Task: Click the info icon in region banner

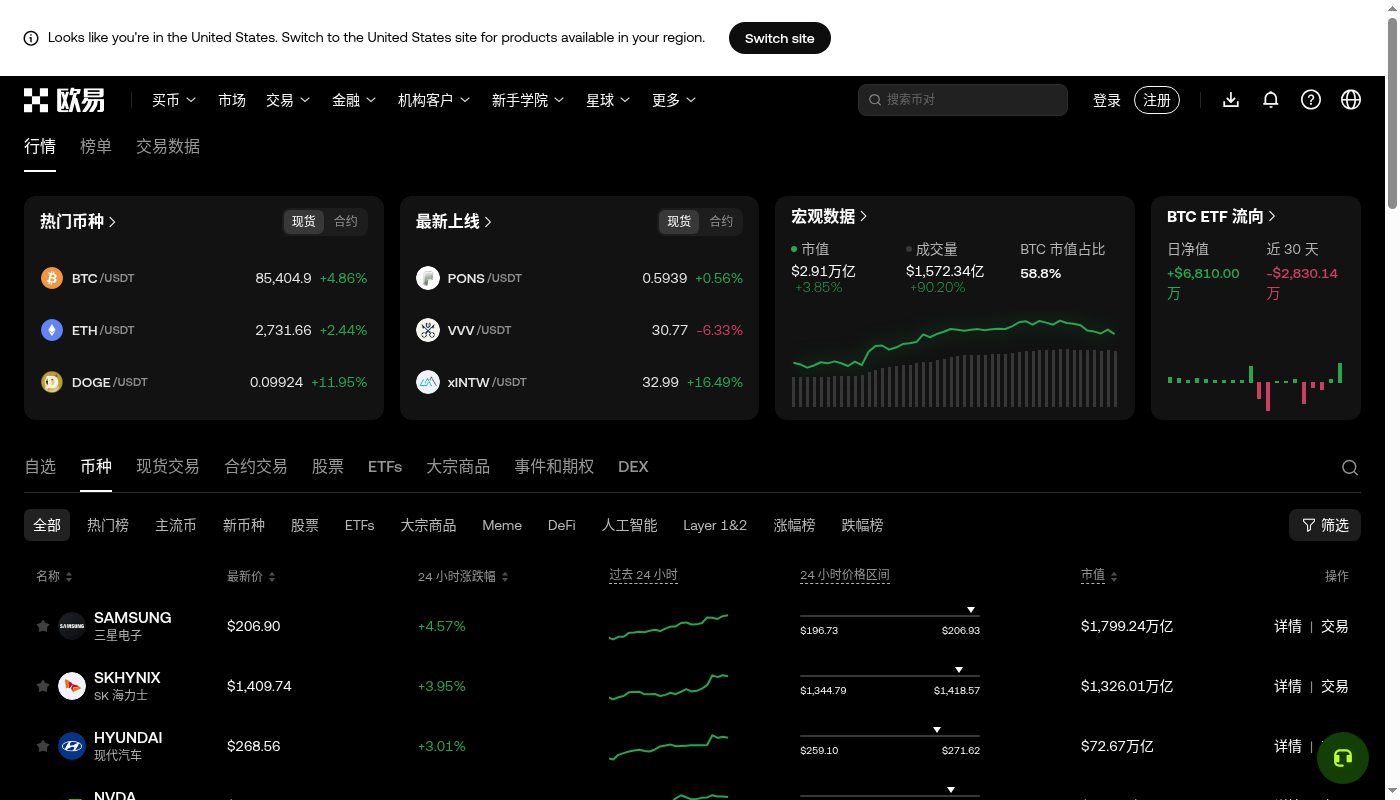Action: pos(31,38)
